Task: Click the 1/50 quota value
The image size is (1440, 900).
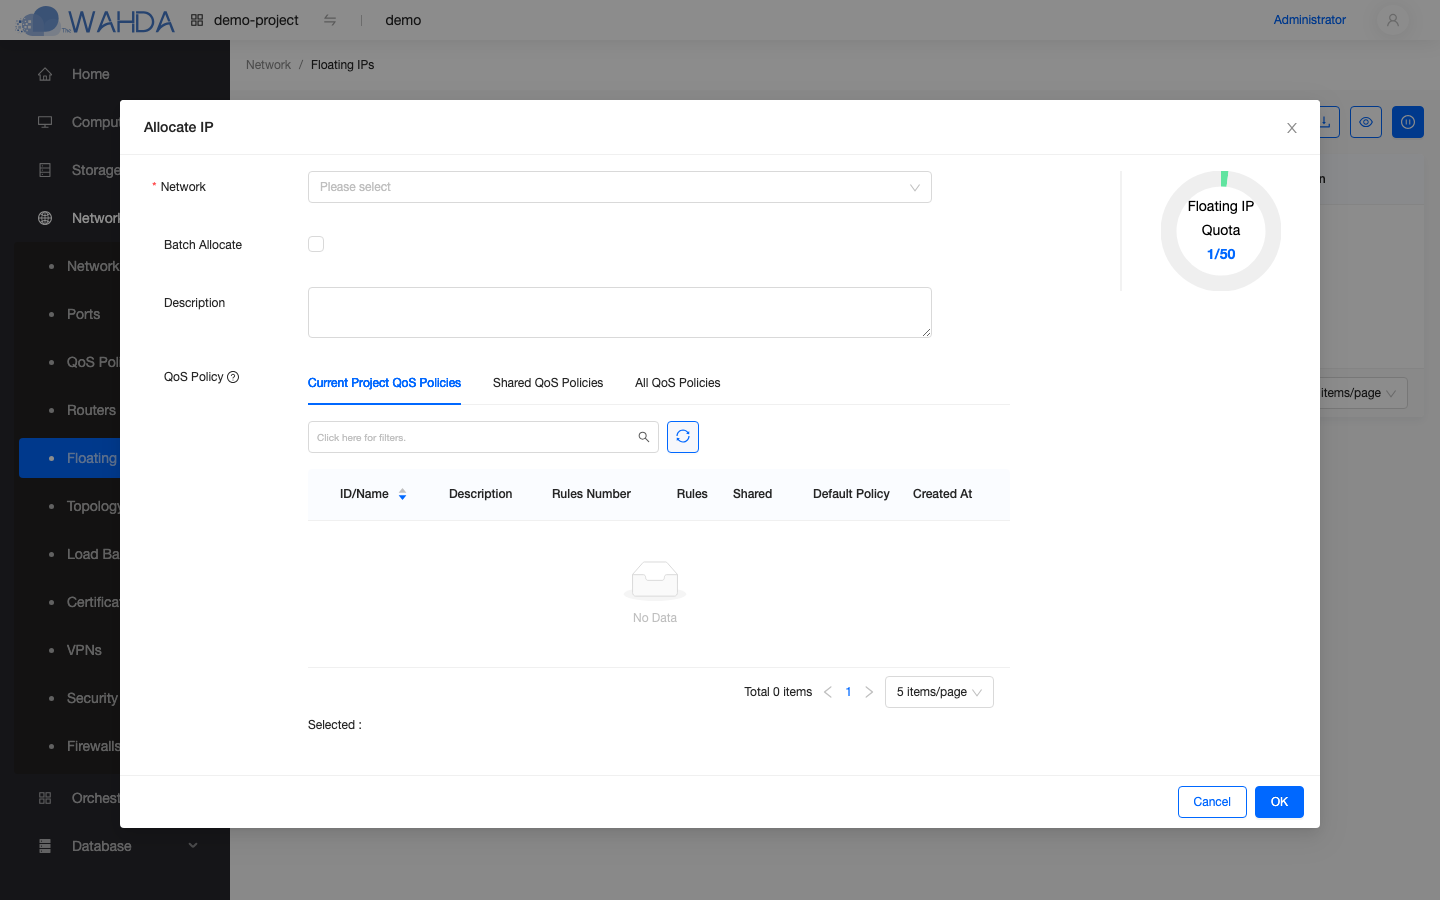Action: point(1221,254)
